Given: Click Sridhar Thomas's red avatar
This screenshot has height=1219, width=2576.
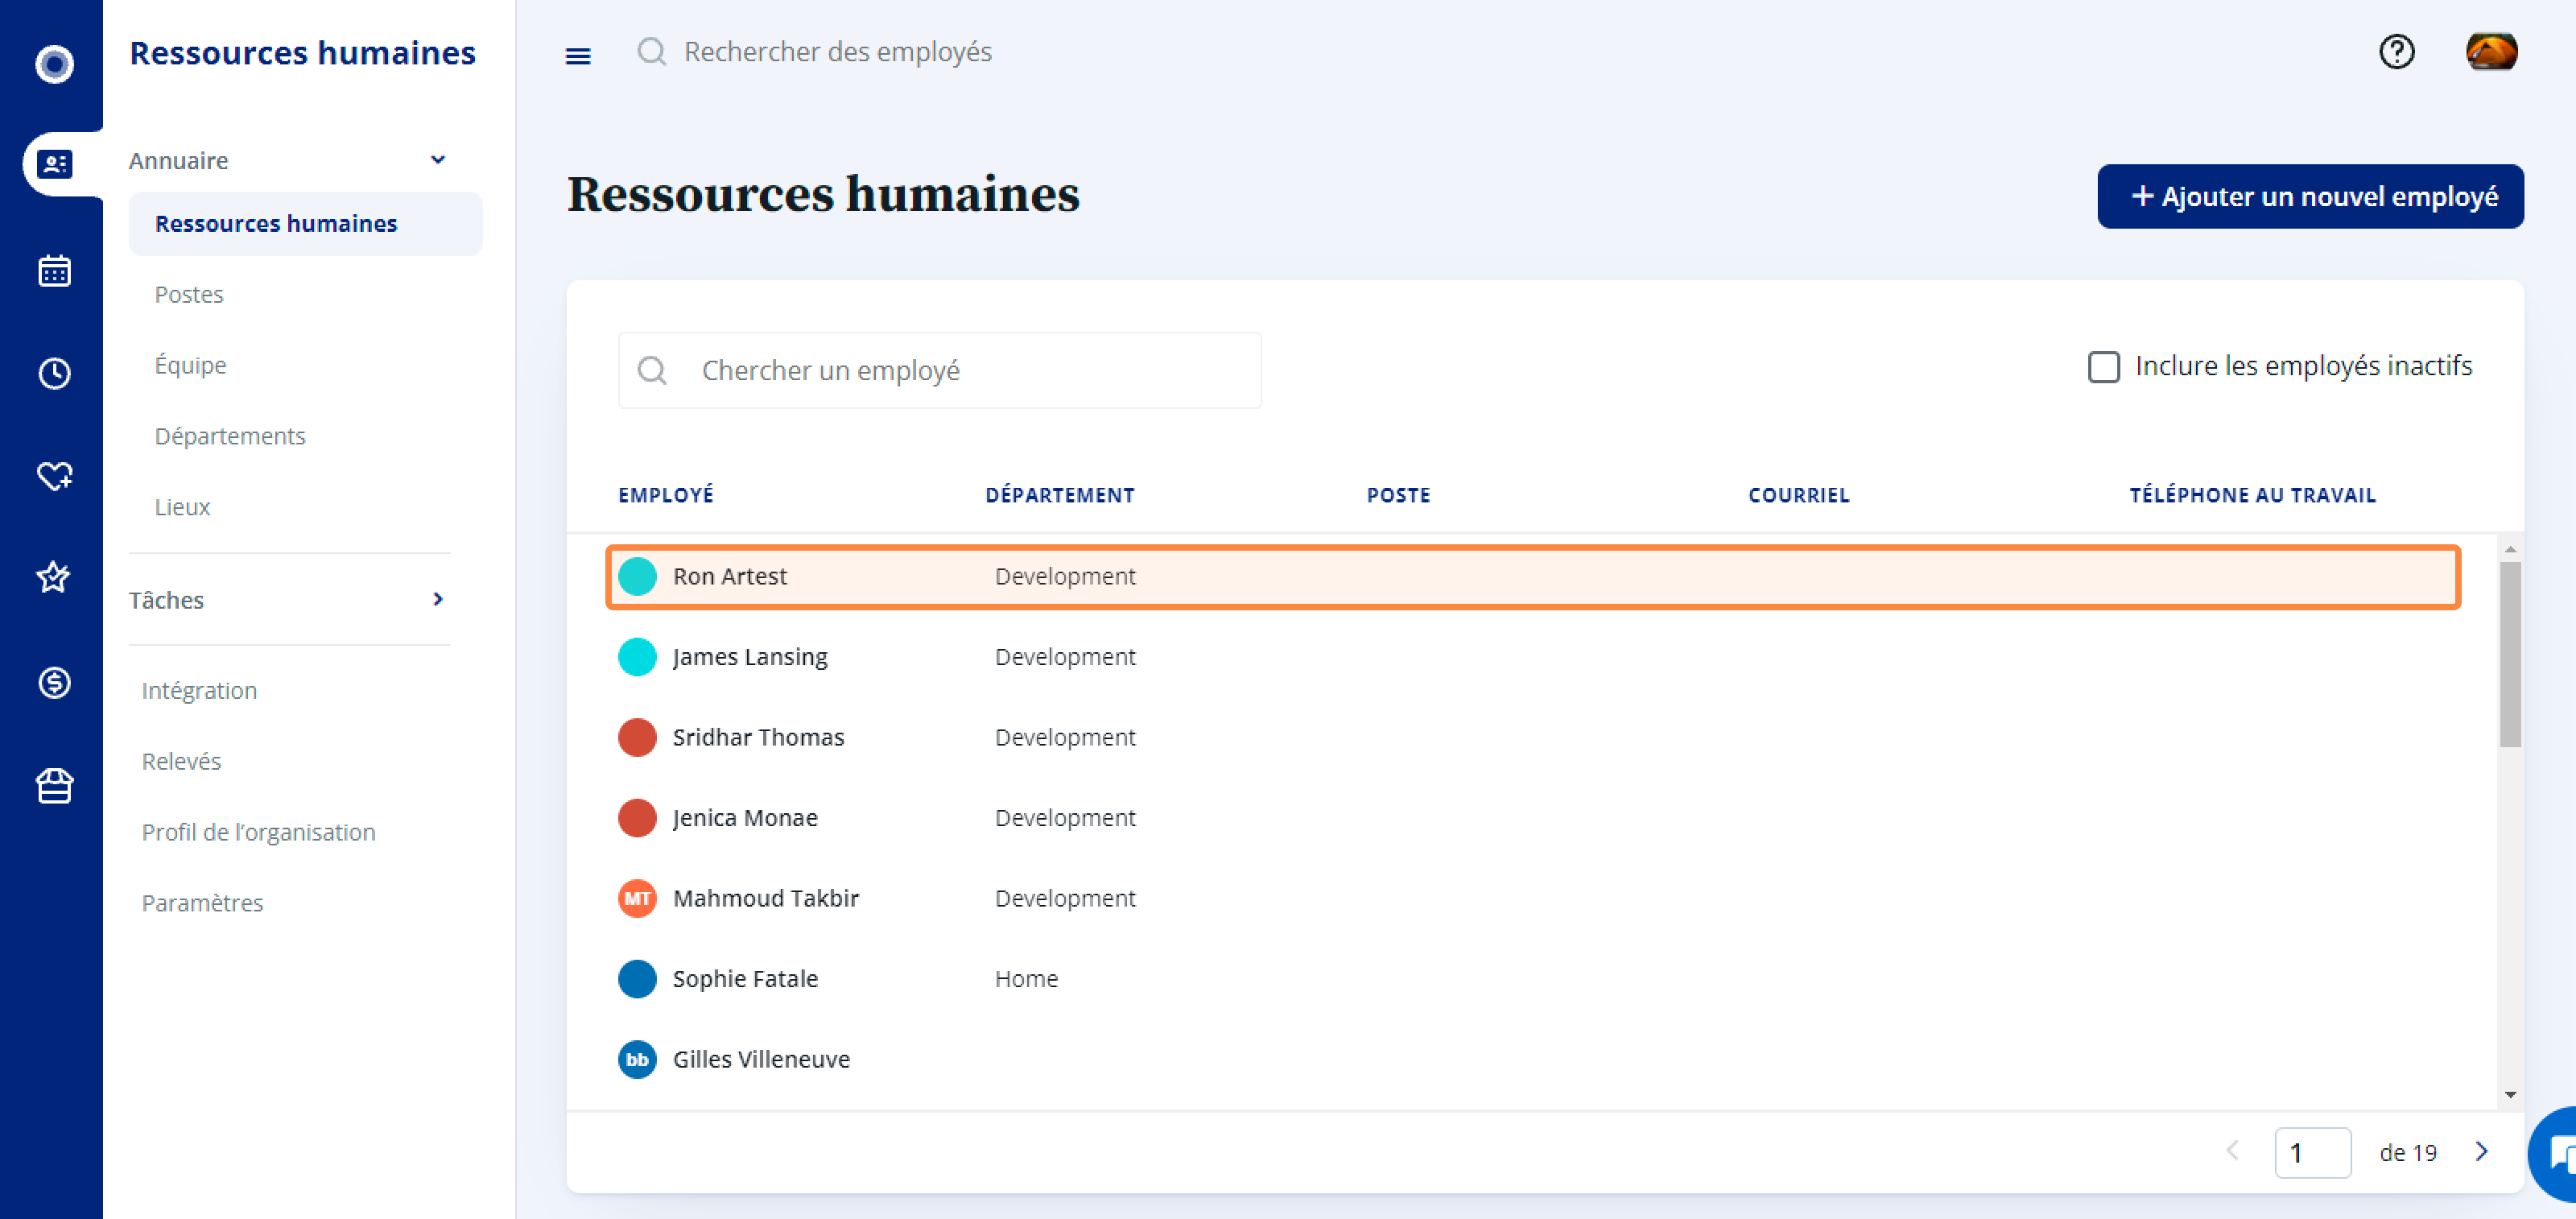Looking at the screenshot, I should click(637, 738).
